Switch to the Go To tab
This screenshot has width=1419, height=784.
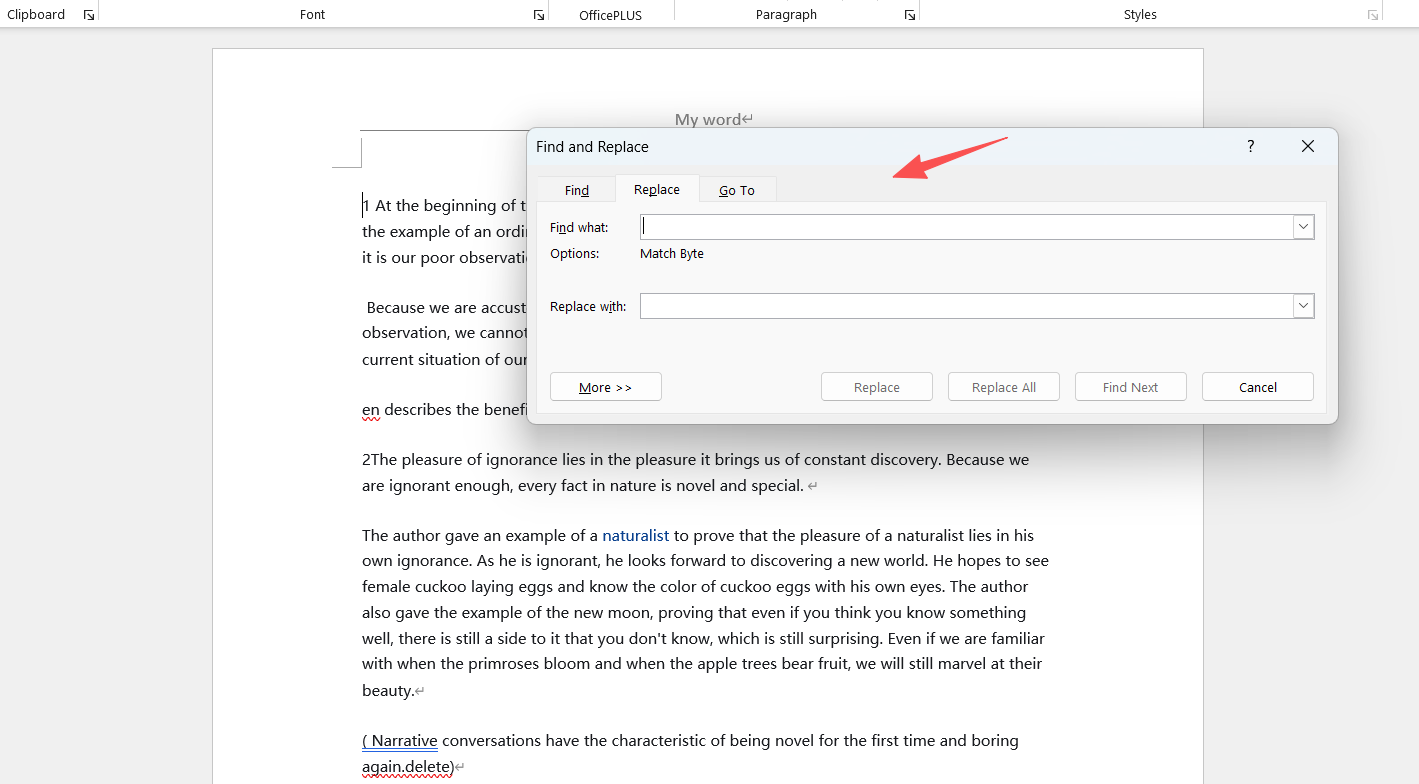(x=737, y=190)
